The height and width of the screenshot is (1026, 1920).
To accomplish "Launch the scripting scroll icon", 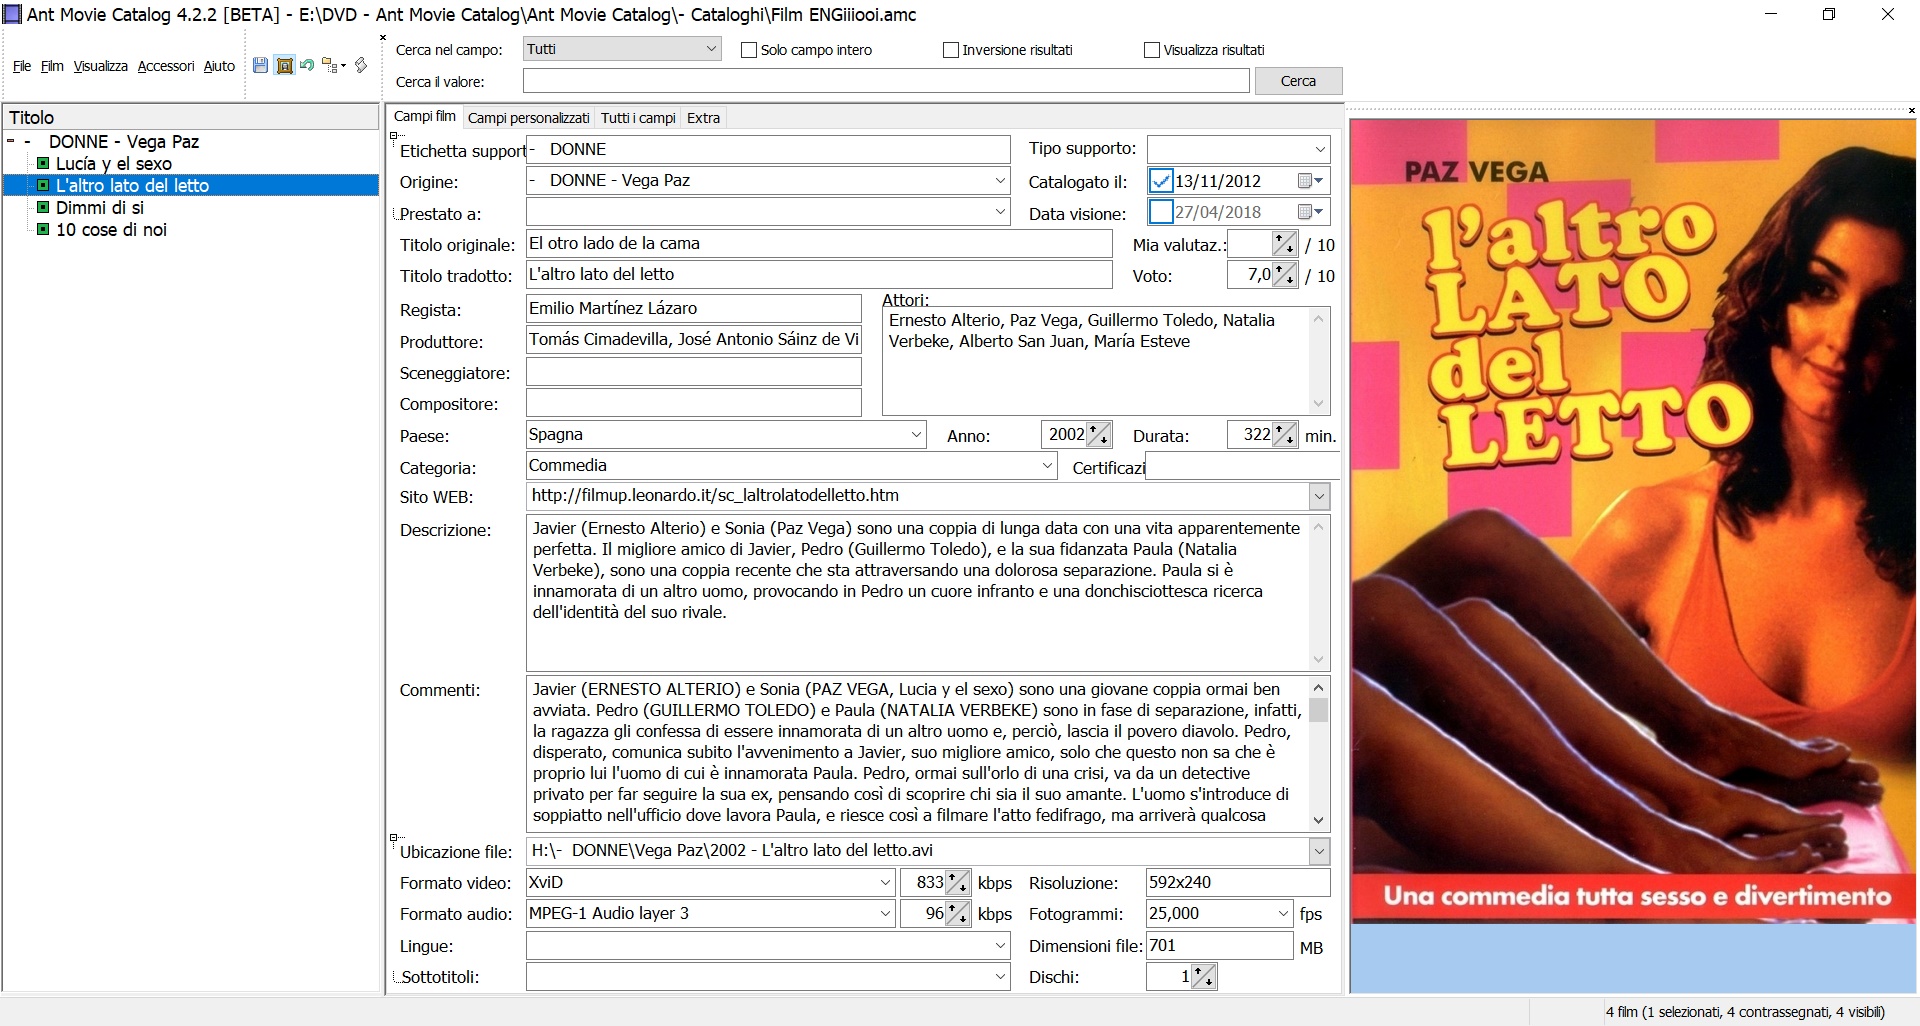I will [361, 65].
